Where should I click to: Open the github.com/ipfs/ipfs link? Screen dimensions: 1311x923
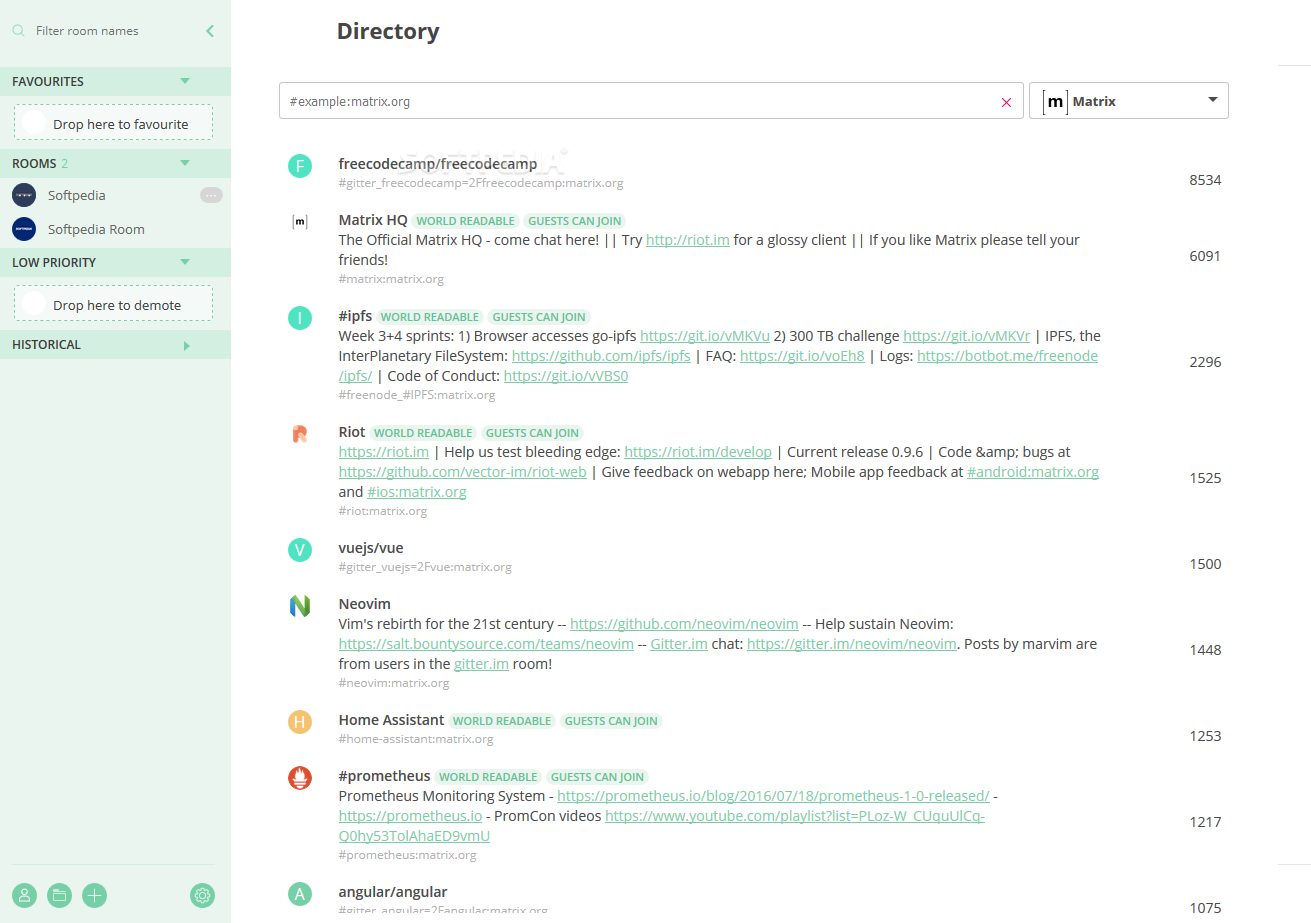click(x=601, y=356)
